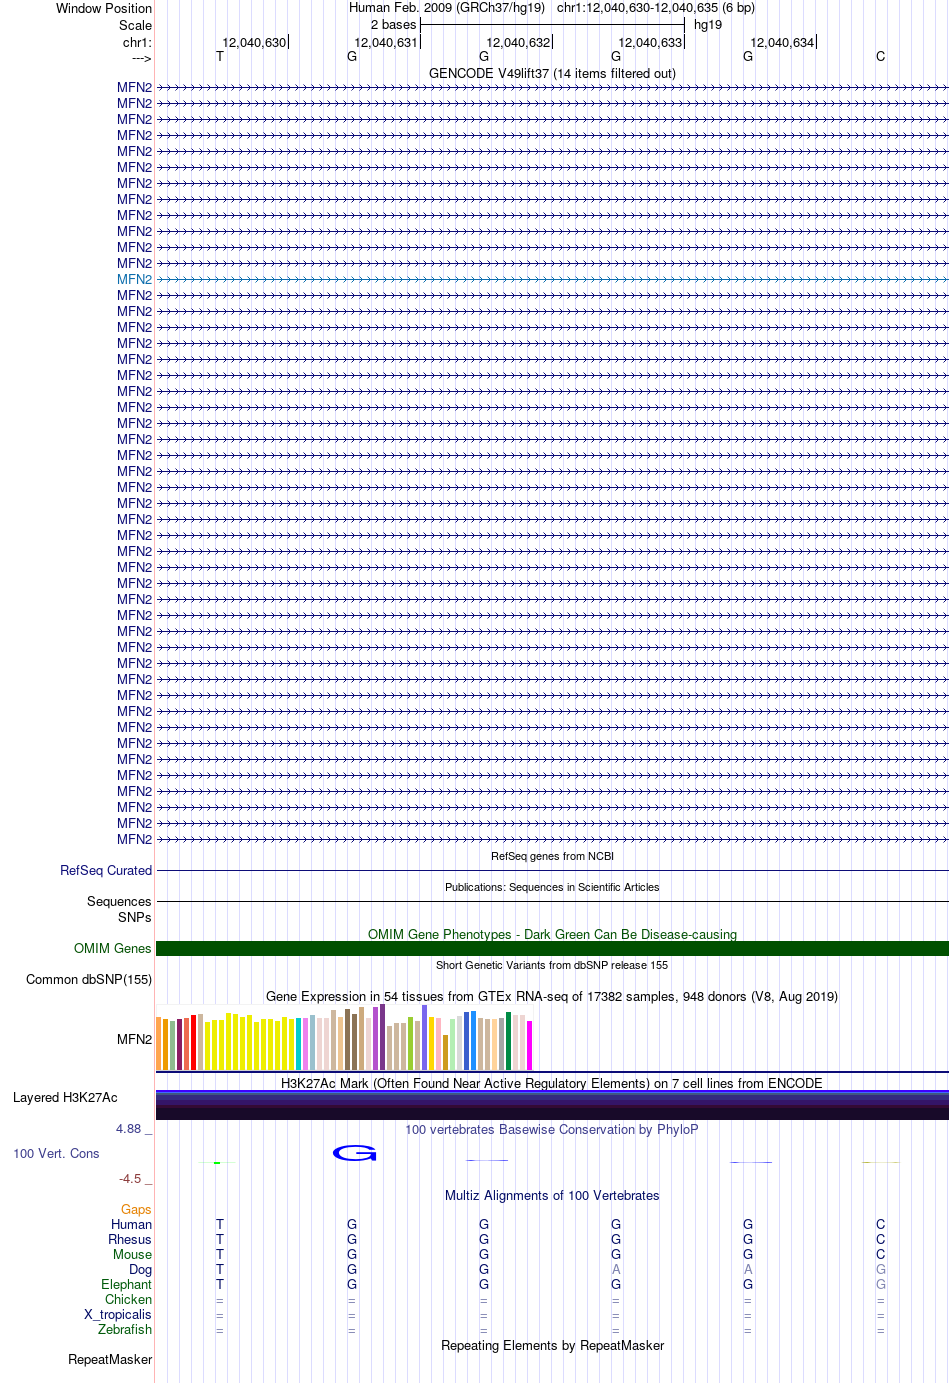Click the 'Elephant' alignment species label
The image size is (950, 1383).
tap(126, 1284)
